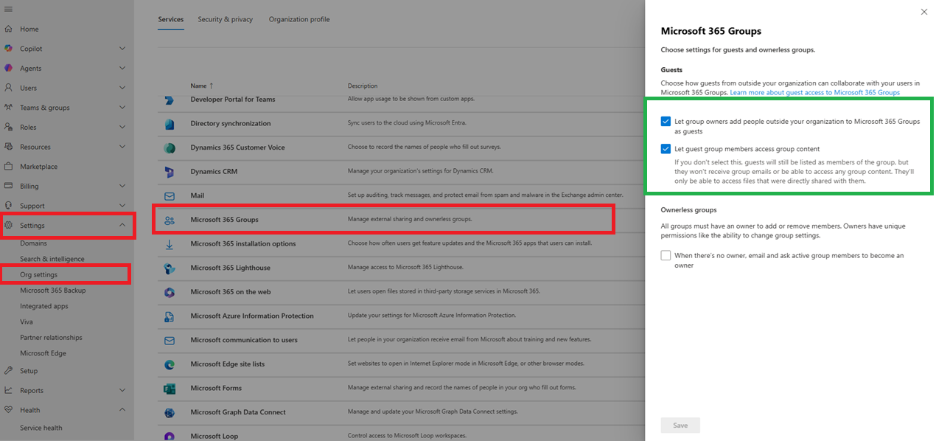Image resolution: width=936 pixels, height=441 pixels.
Task: Open the Organization profile tab
Action: click(299, 20)
